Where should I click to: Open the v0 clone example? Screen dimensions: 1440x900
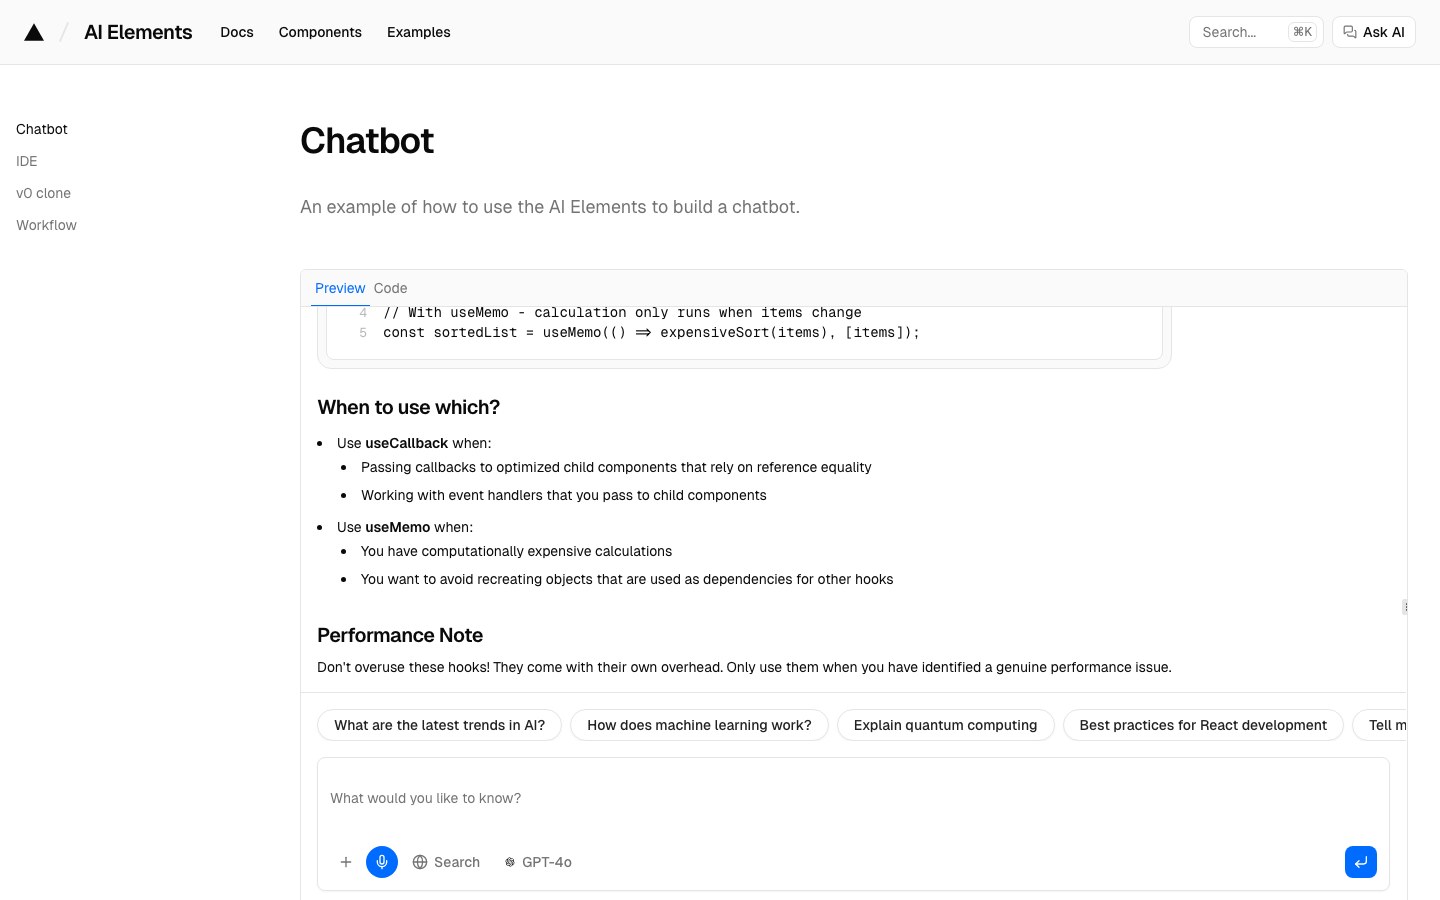coord(43,193)
